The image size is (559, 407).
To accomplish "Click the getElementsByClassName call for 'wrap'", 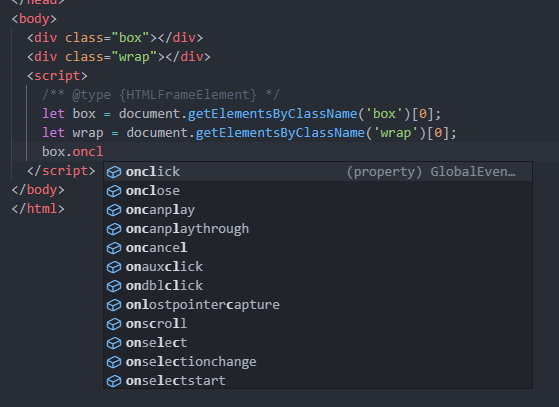I will point(280,133).
